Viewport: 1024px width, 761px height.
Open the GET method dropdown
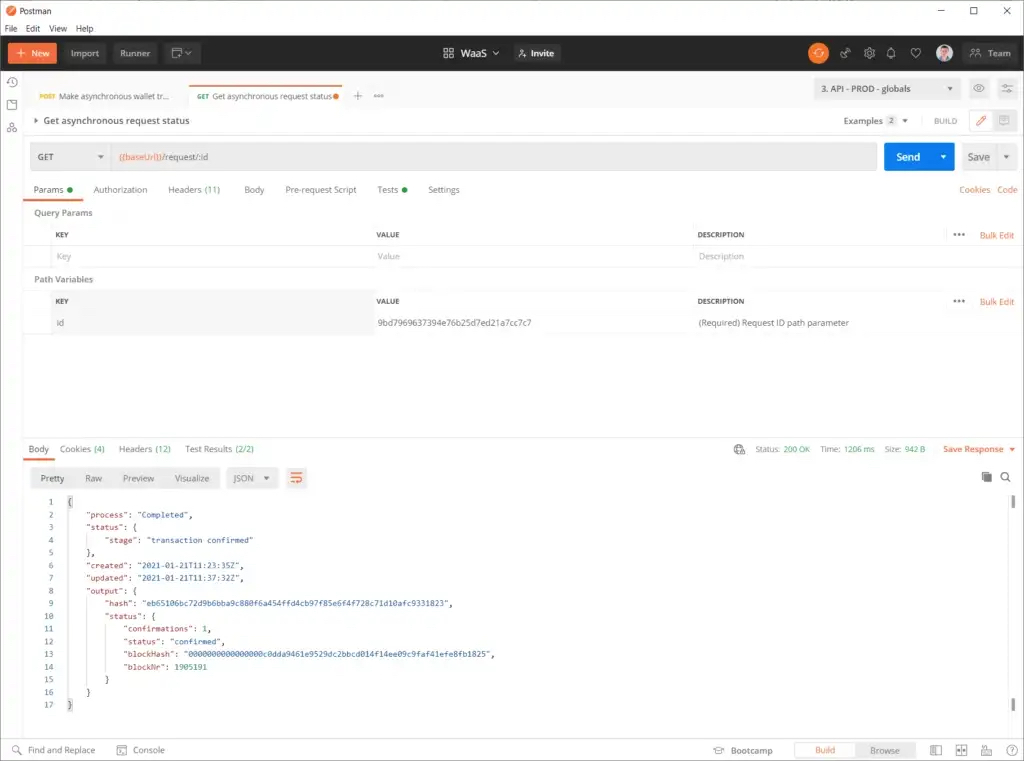tap(70, 157)
